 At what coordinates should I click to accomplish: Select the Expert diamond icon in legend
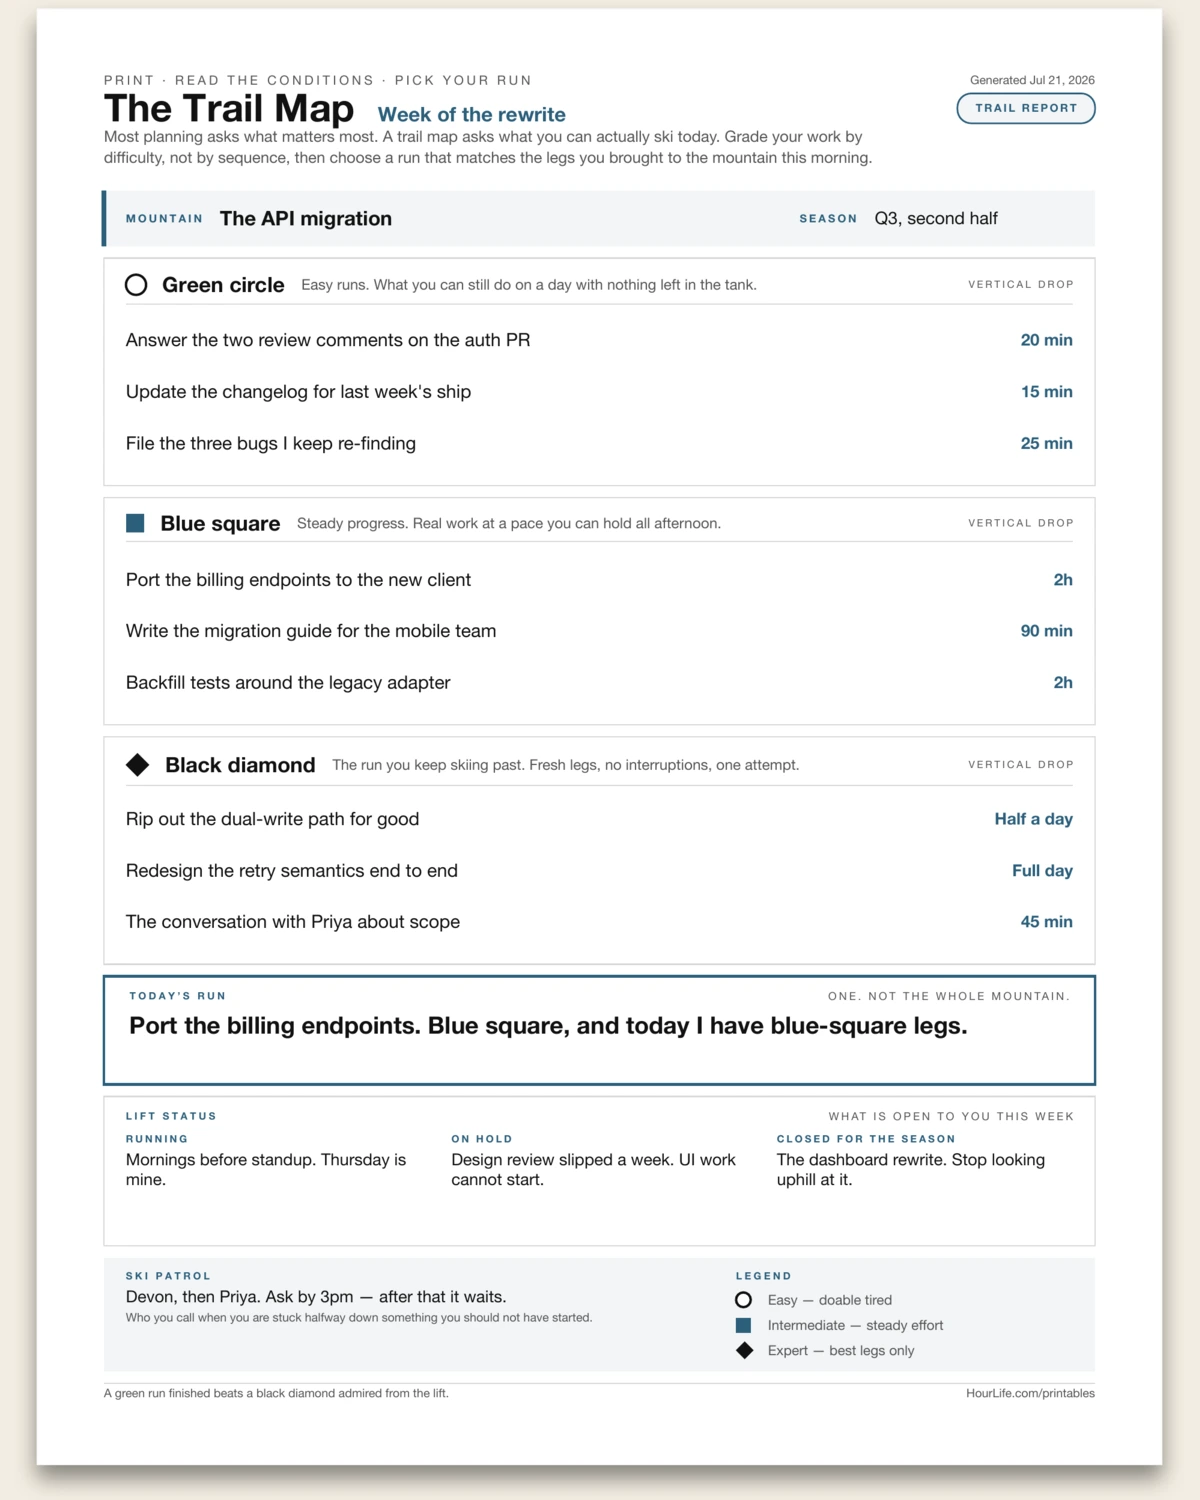coord(744,1351)
